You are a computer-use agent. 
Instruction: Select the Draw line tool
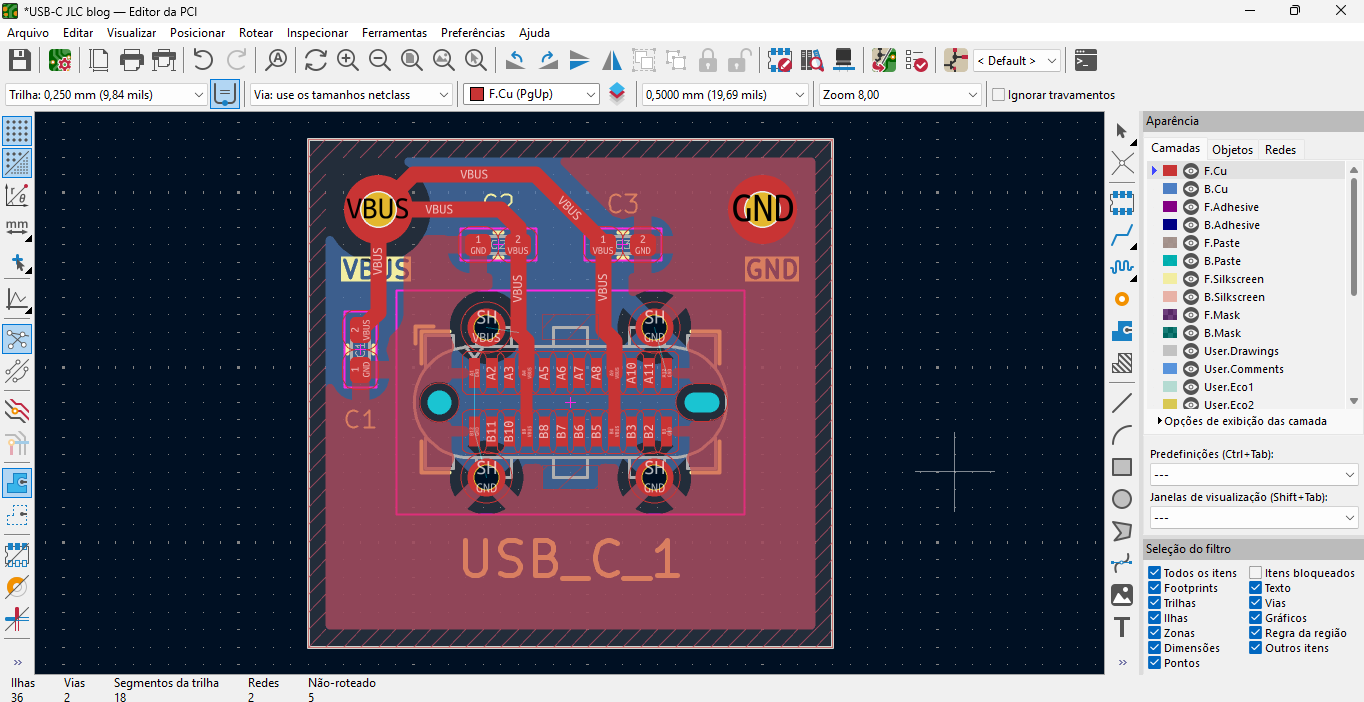tap(1122, 403)
